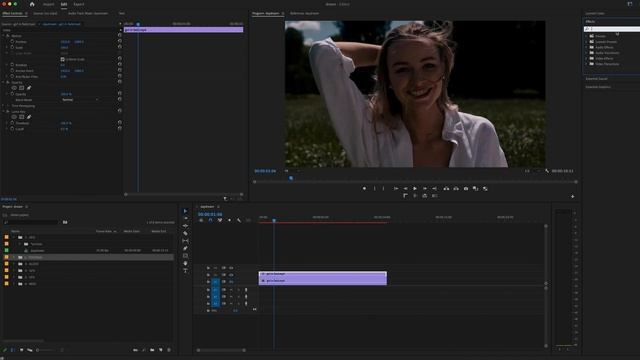Viewport: 640px width, 360px height.
Task: Select the Selection tool in tools panel
Action: (185, 211)
